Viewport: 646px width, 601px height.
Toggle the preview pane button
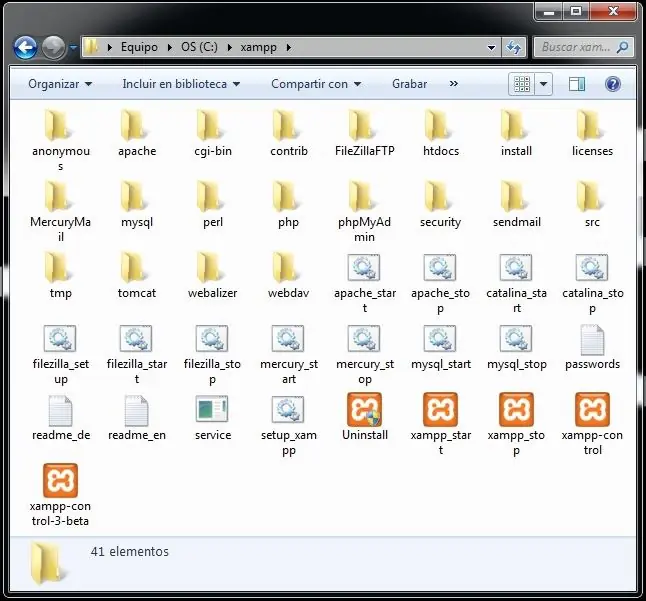pyautogui.click(x=577, y=84)
